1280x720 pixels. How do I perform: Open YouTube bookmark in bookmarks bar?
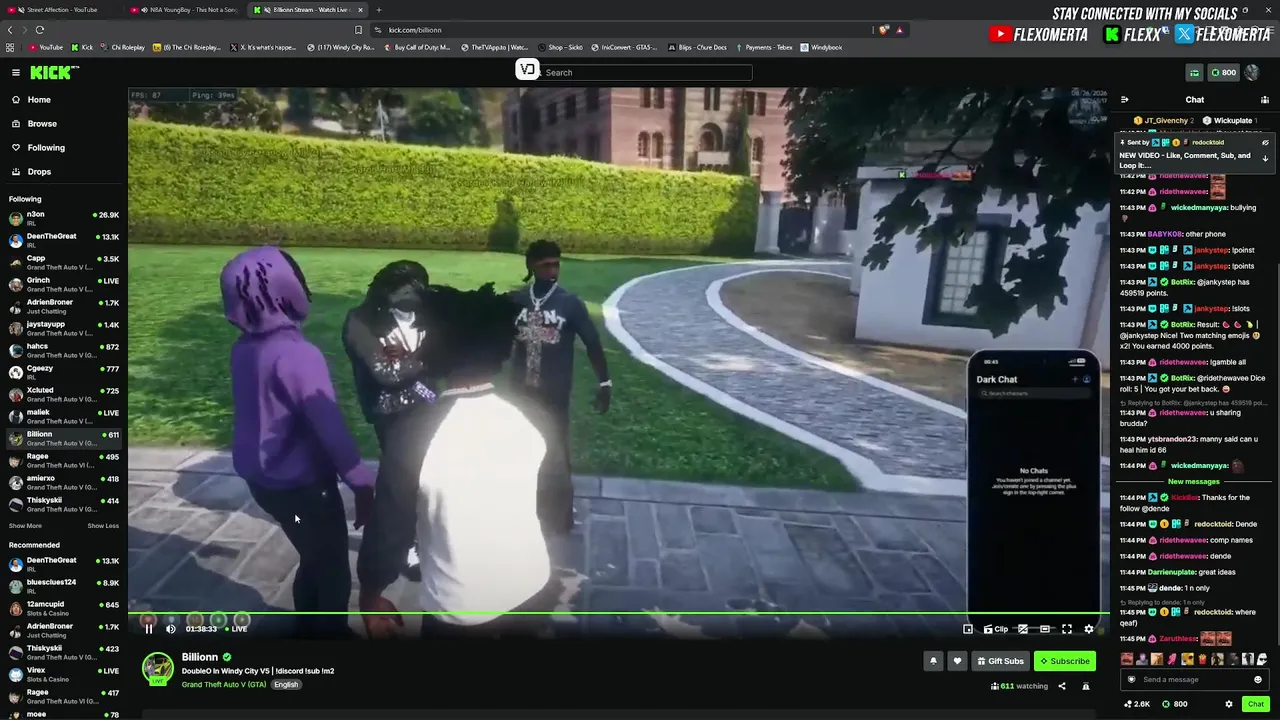click(47, 47)
